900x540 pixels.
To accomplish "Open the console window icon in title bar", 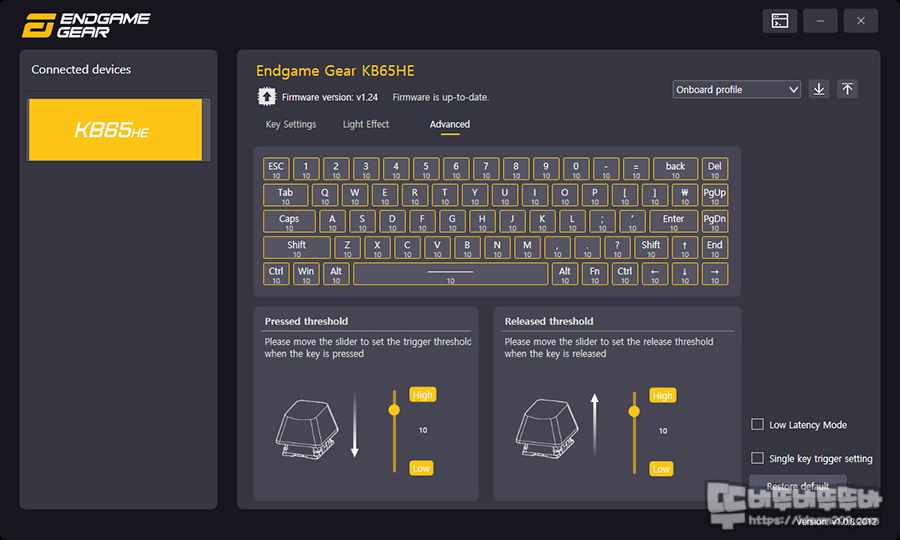I will pos(779,21).
